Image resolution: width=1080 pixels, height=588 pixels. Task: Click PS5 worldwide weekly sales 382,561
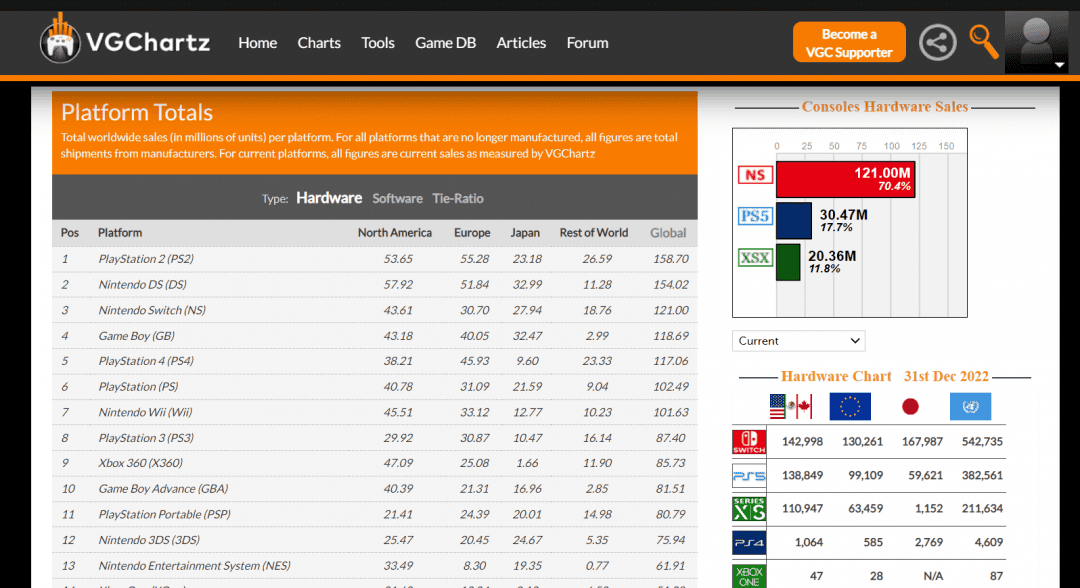pyautogui.click(x=982, y=475)
